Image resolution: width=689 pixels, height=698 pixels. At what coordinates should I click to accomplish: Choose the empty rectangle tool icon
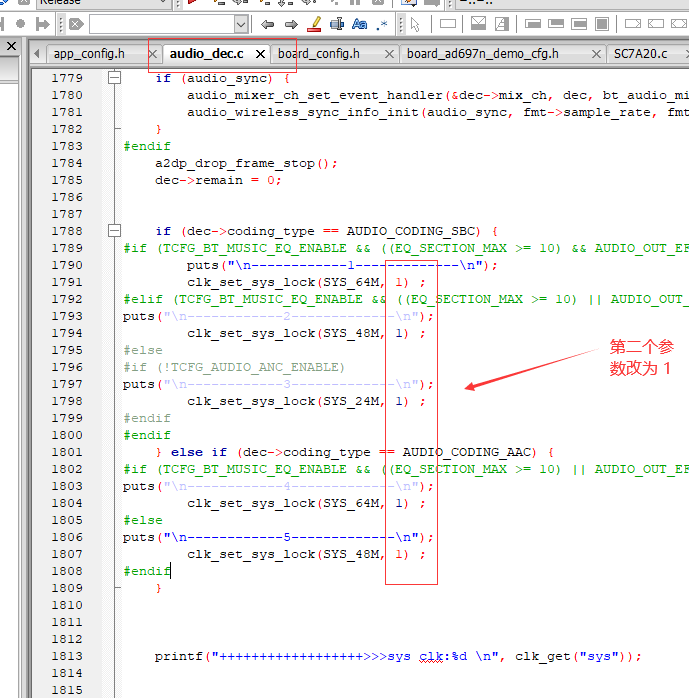(x=448, y=24)
